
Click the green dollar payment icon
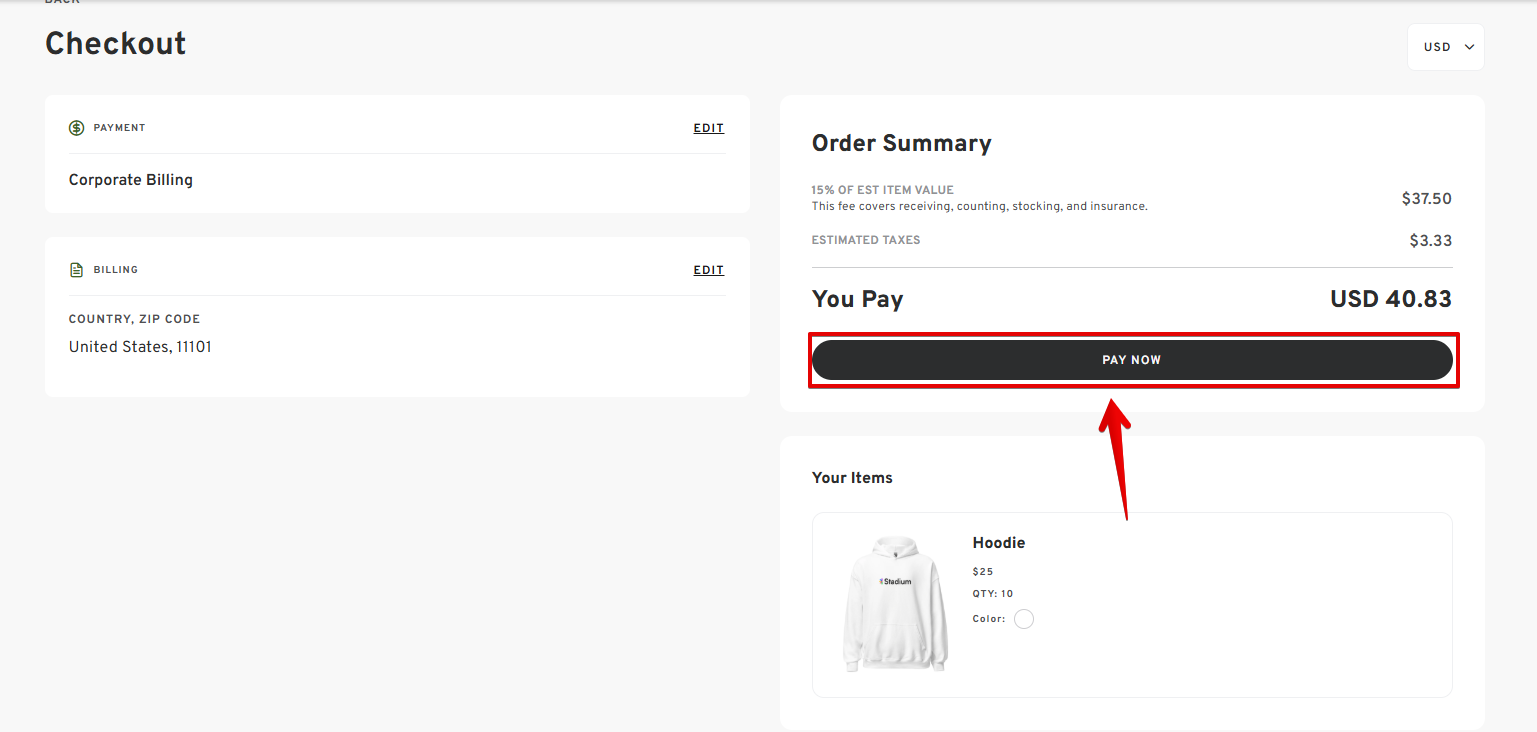(x=77, y=128)
